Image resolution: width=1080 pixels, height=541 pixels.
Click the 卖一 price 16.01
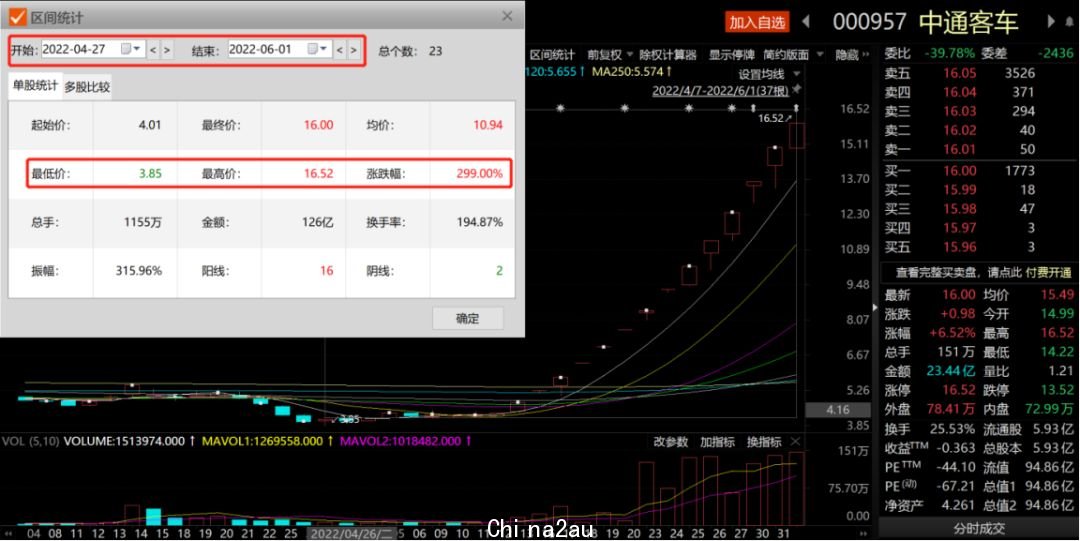point(959,150)
